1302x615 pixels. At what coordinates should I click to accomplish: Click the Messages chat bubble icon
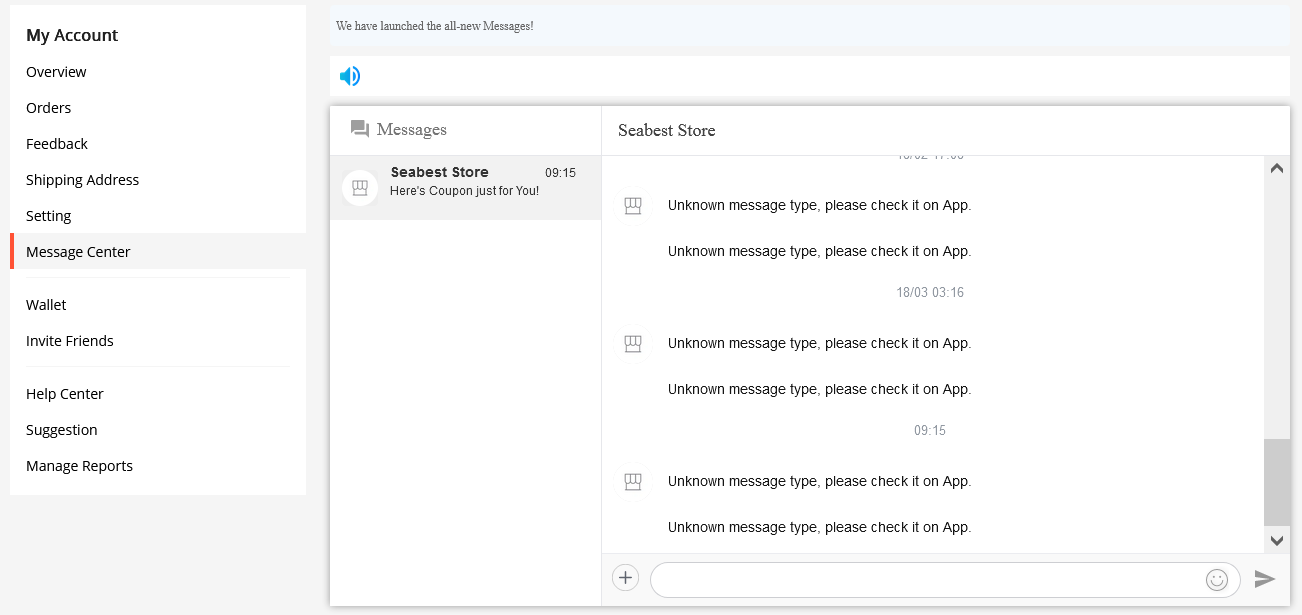(x=360, y=129)
